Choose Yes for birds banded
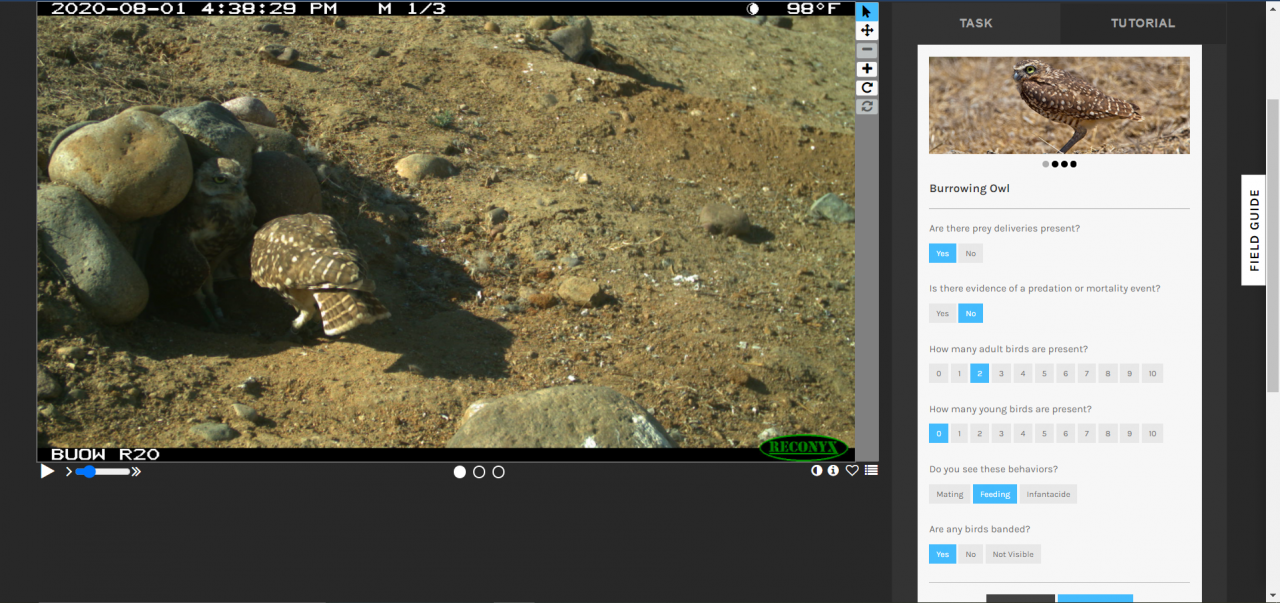The height and width of the screenshot is (603, 1280). click(942, 554)
